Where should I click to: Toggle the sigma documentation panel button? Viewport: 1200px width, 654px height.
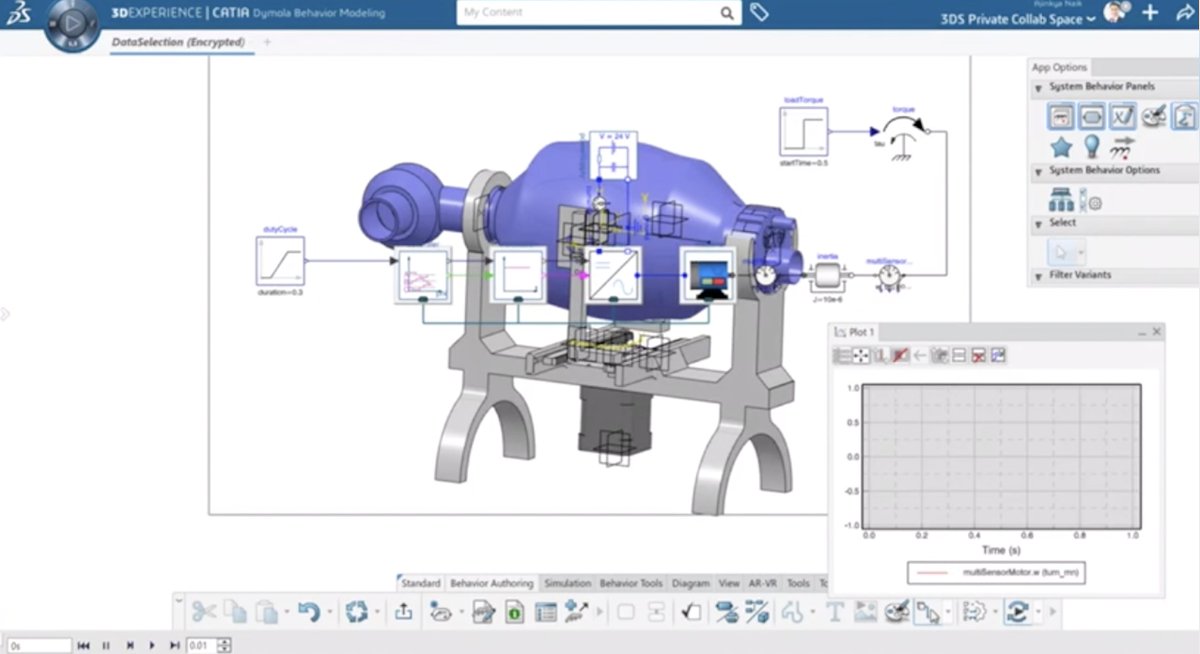[1185, 116]
